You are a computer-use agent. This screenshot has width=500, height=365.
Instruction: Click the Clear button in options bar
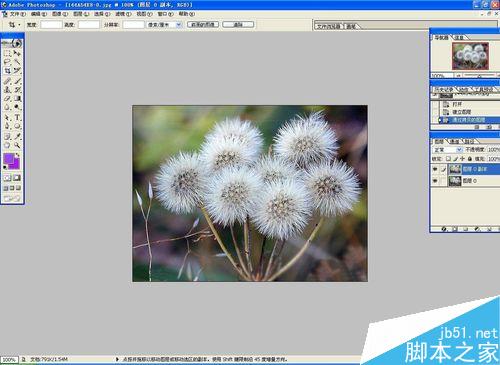pyautogui.click(x=238, y=25)
